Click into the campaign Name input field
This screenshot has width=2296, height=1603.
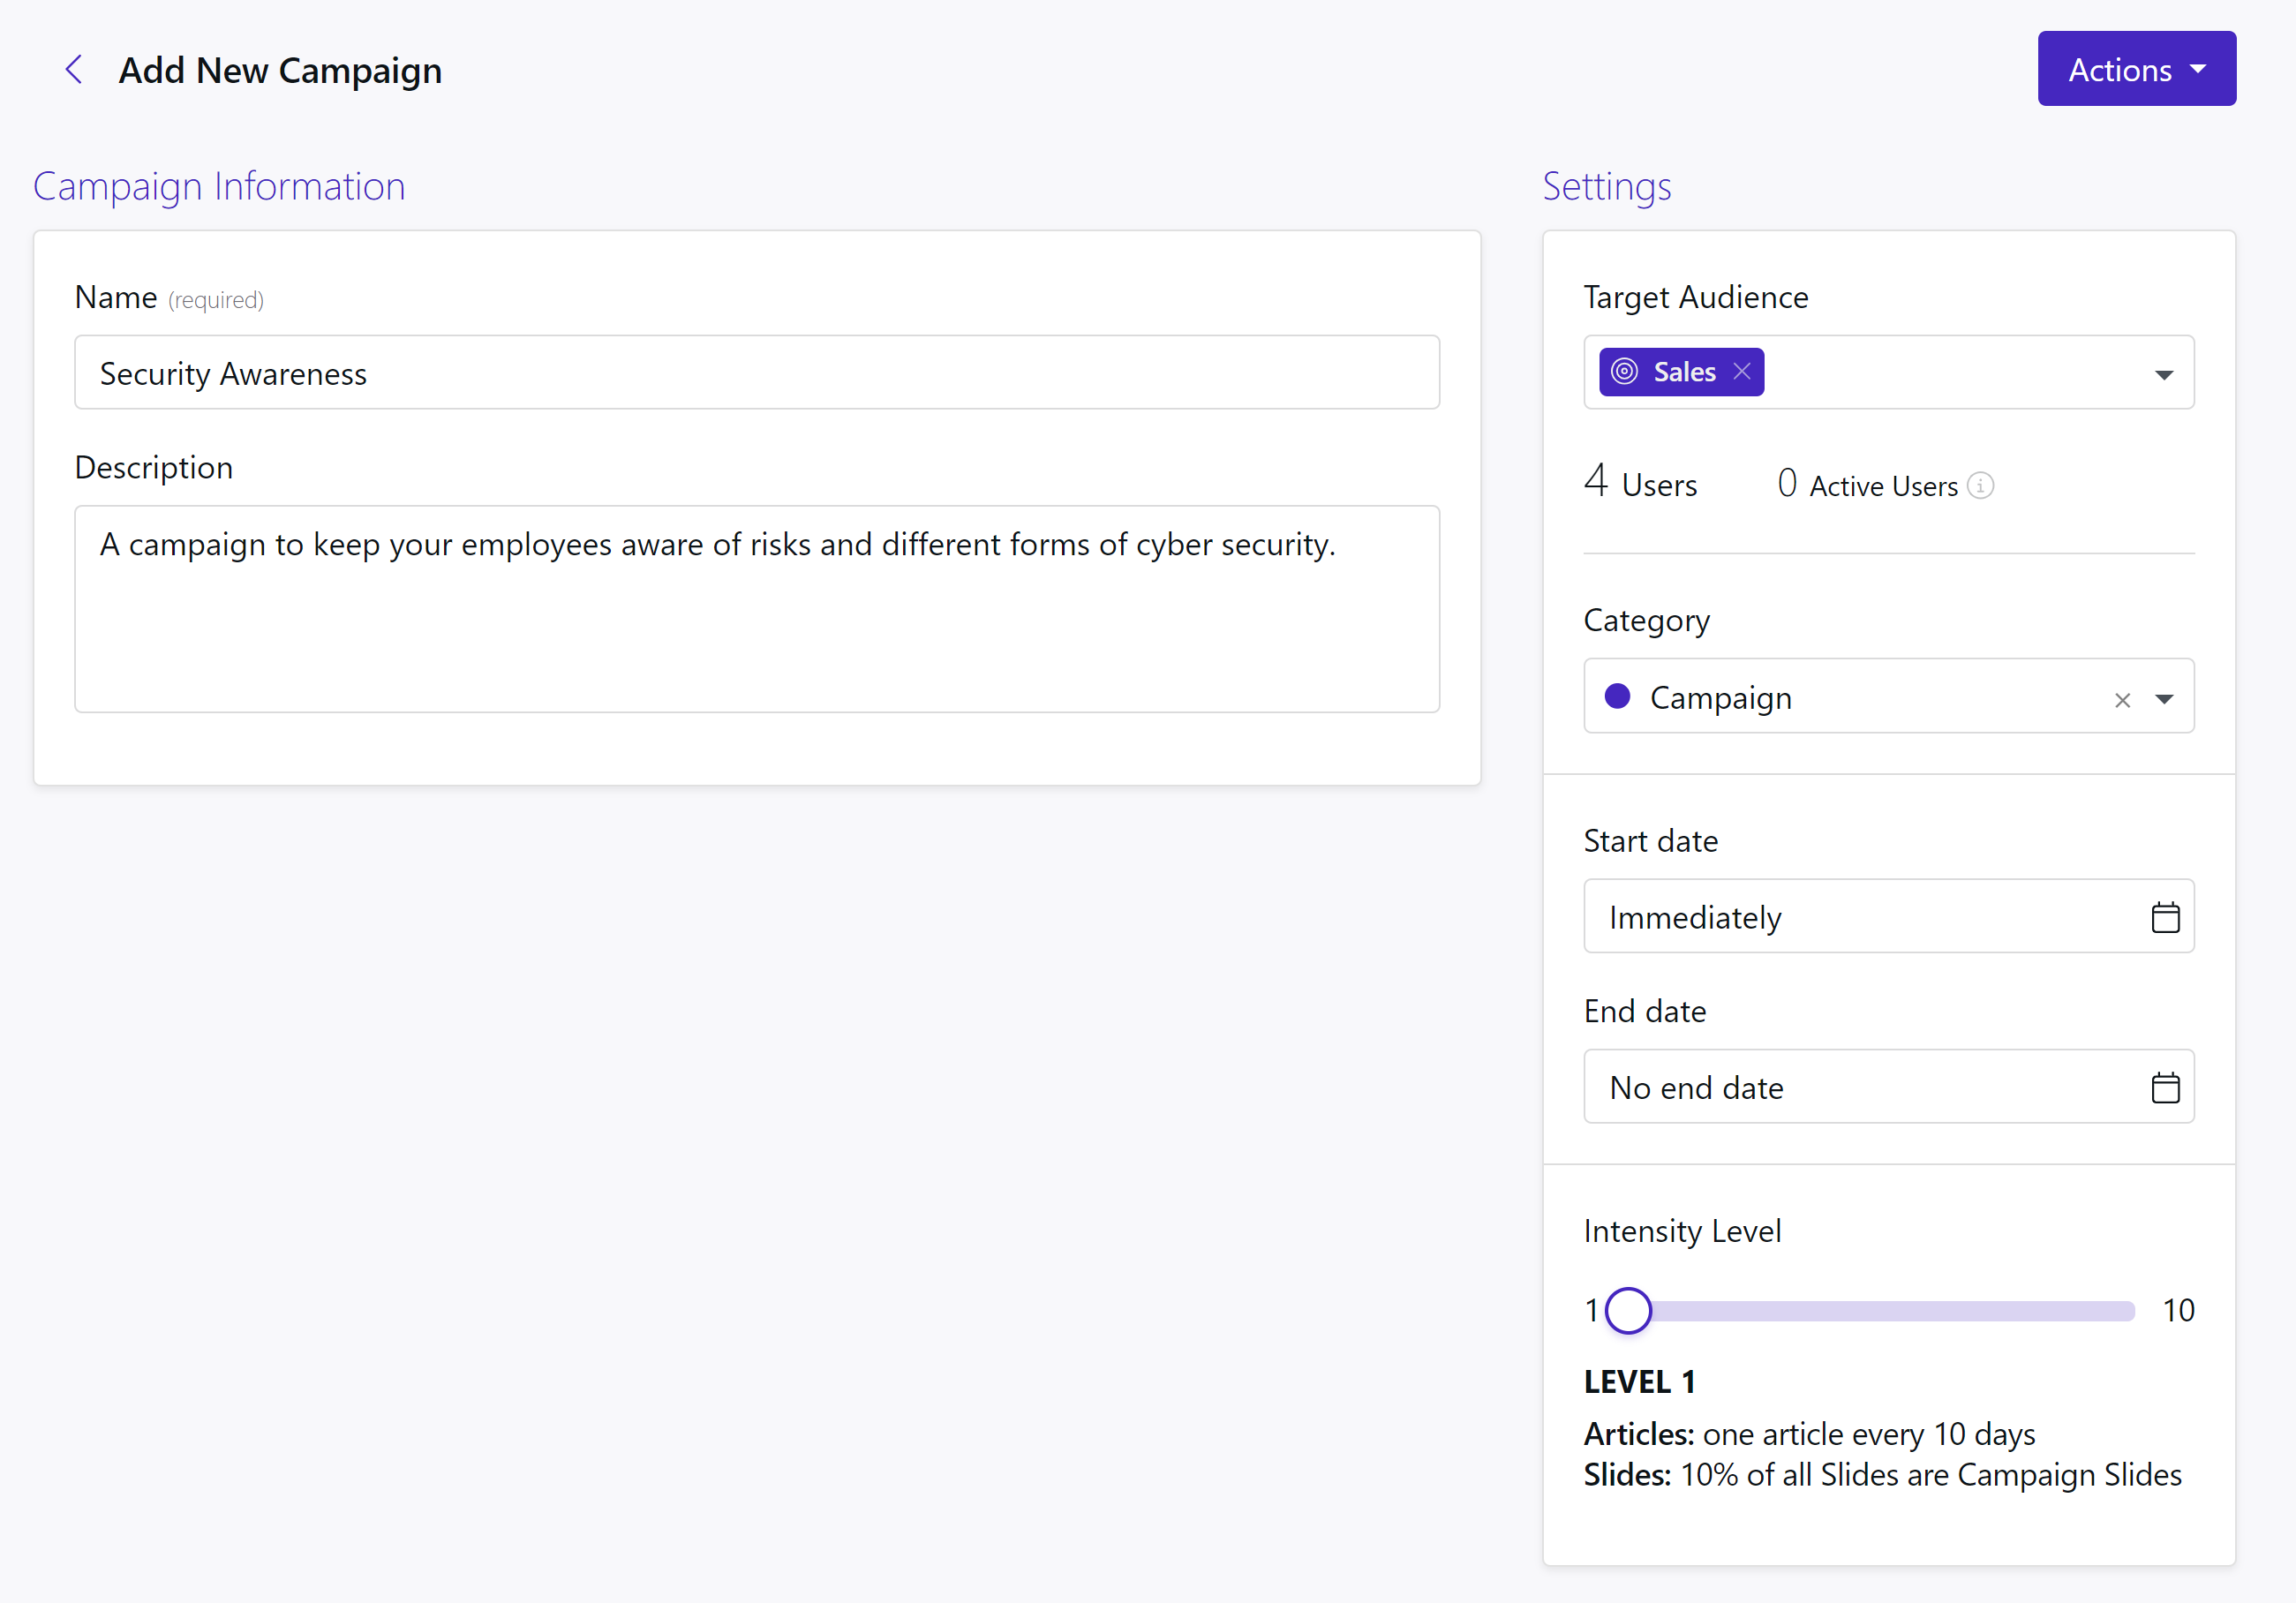[757, 373]
